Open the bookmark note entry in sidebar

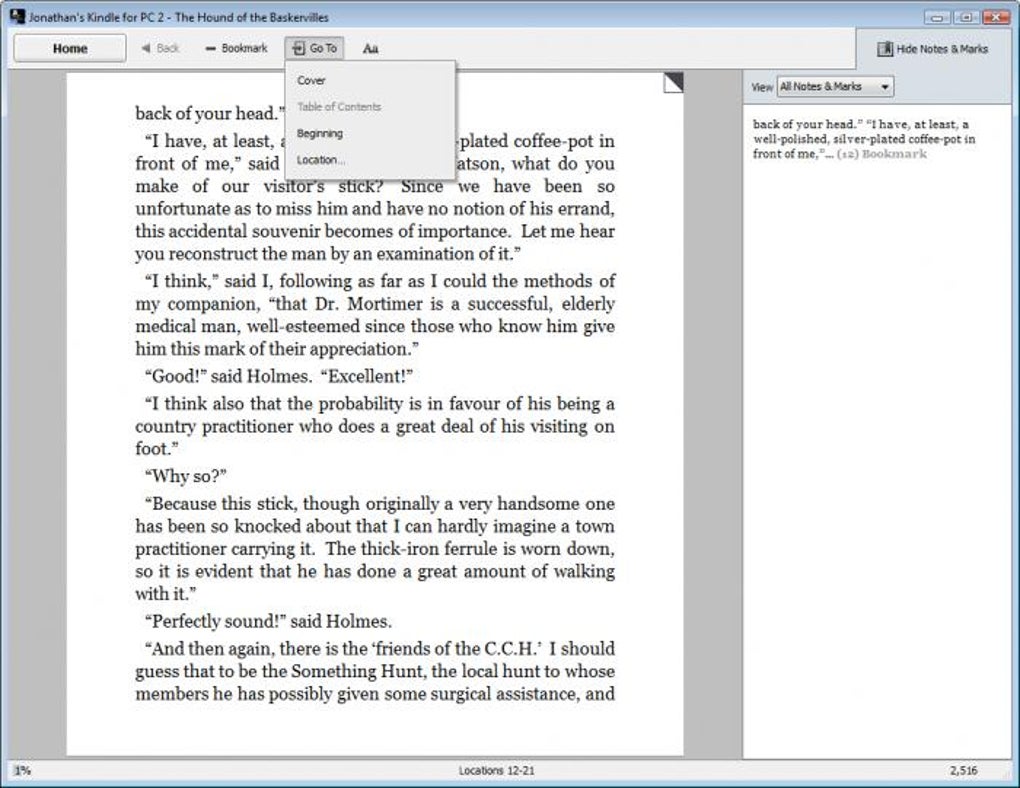(x=864, y=139)
